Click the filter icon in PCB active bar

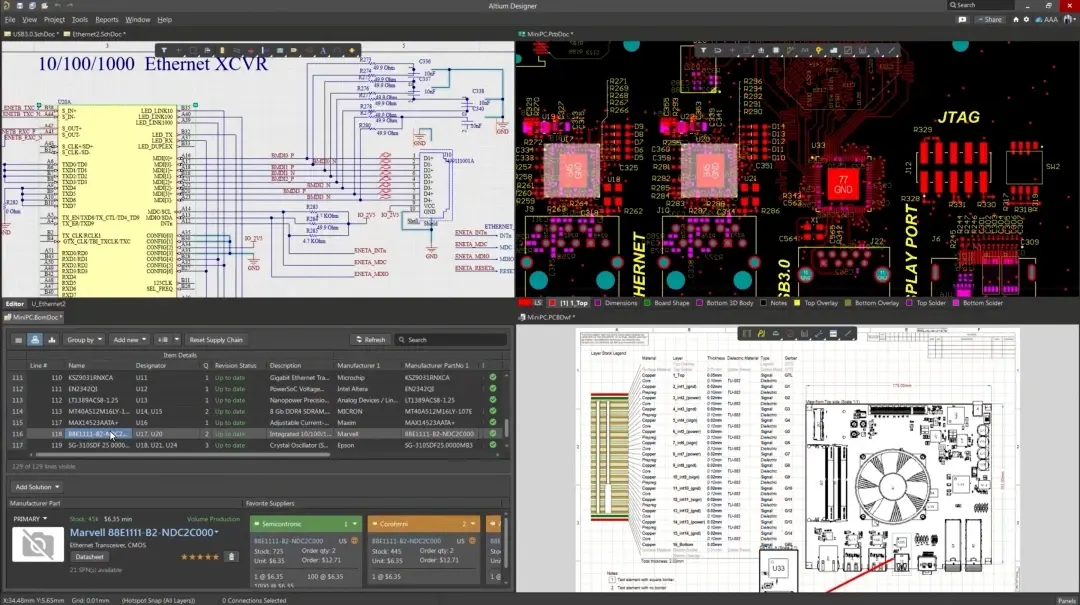[703, 50]
